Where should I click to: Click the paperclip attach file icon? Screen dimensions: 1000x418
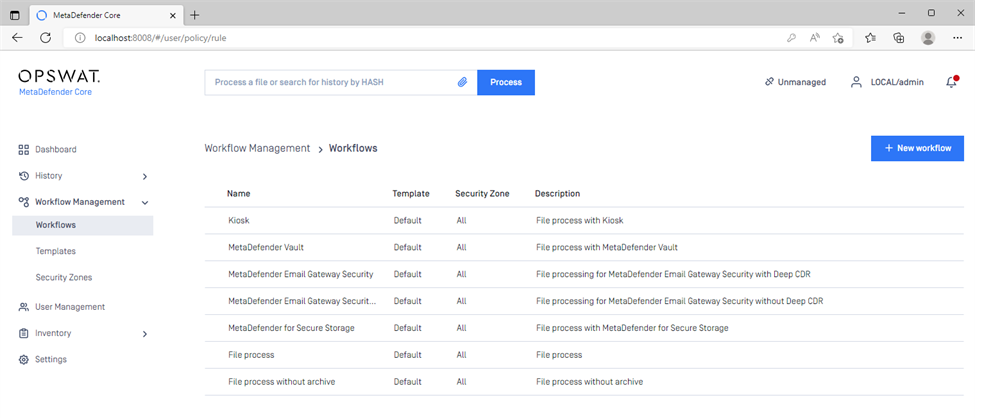(x=462, y=82)
